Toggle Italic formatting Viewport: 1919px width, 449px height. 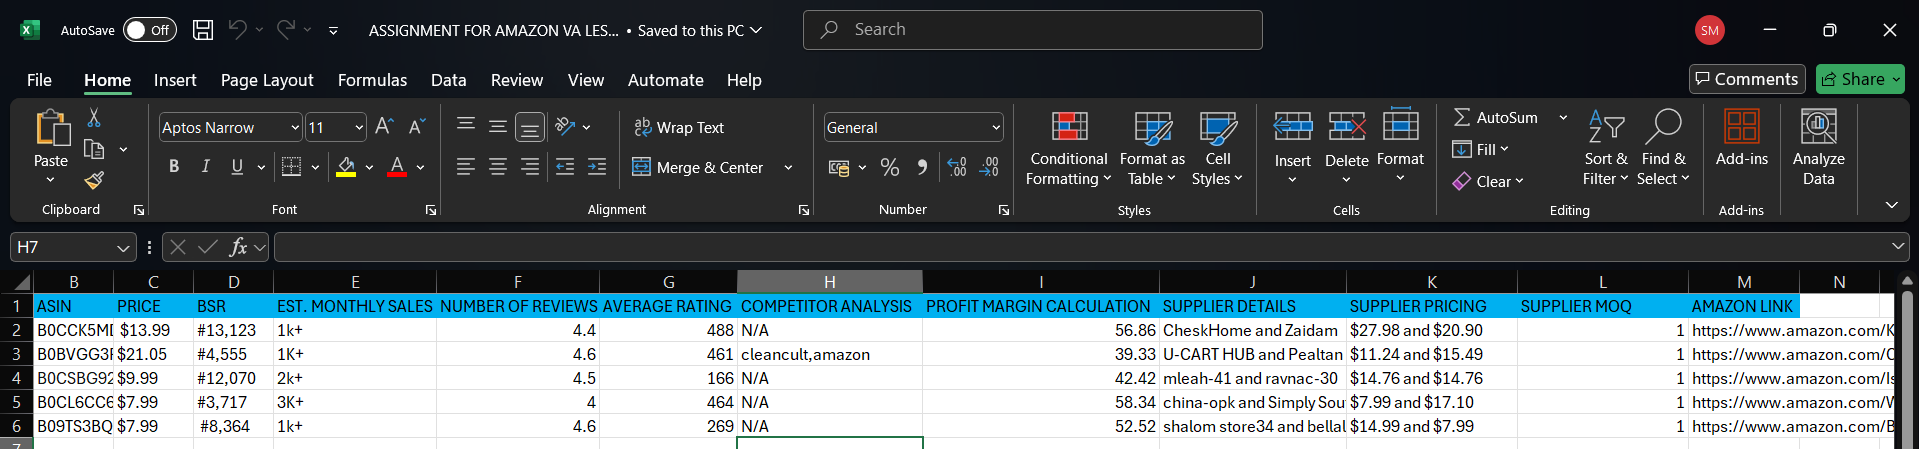coord(205,167)
